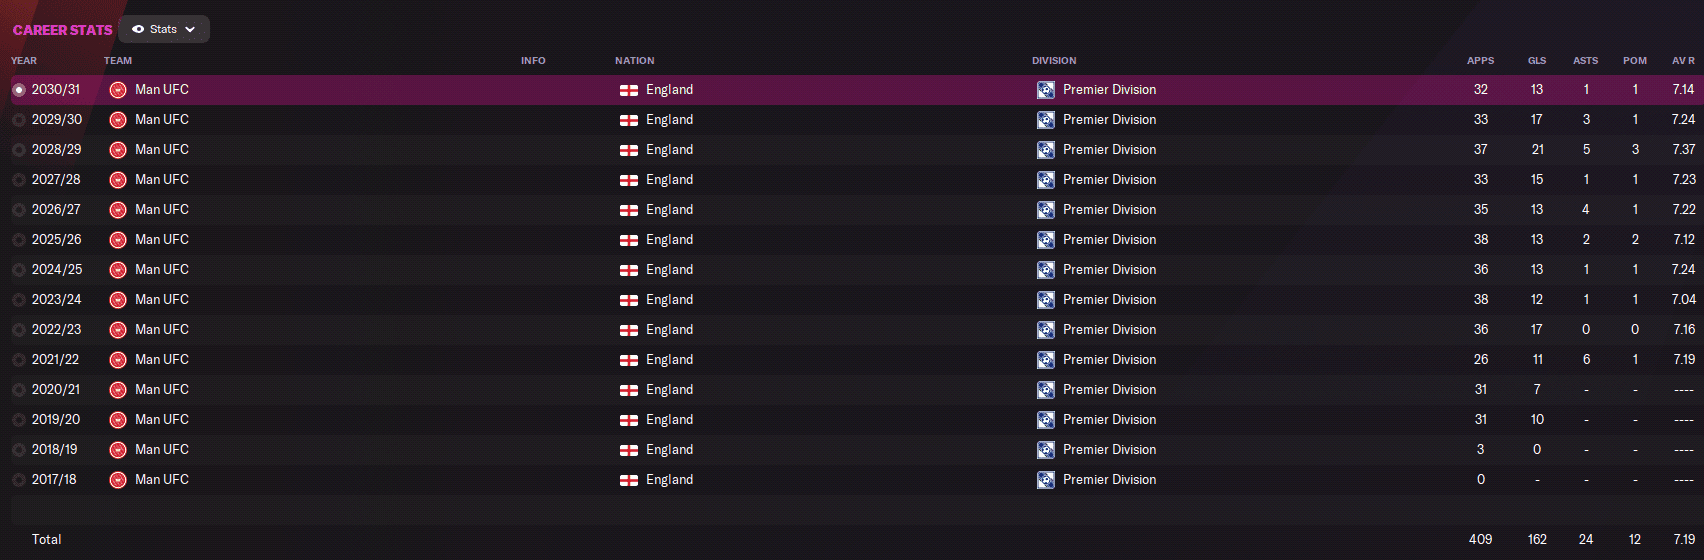1704x560 pixels.
Task: Open Man UFC link in 2027/28 row
Action: click(x=162, y=180)
